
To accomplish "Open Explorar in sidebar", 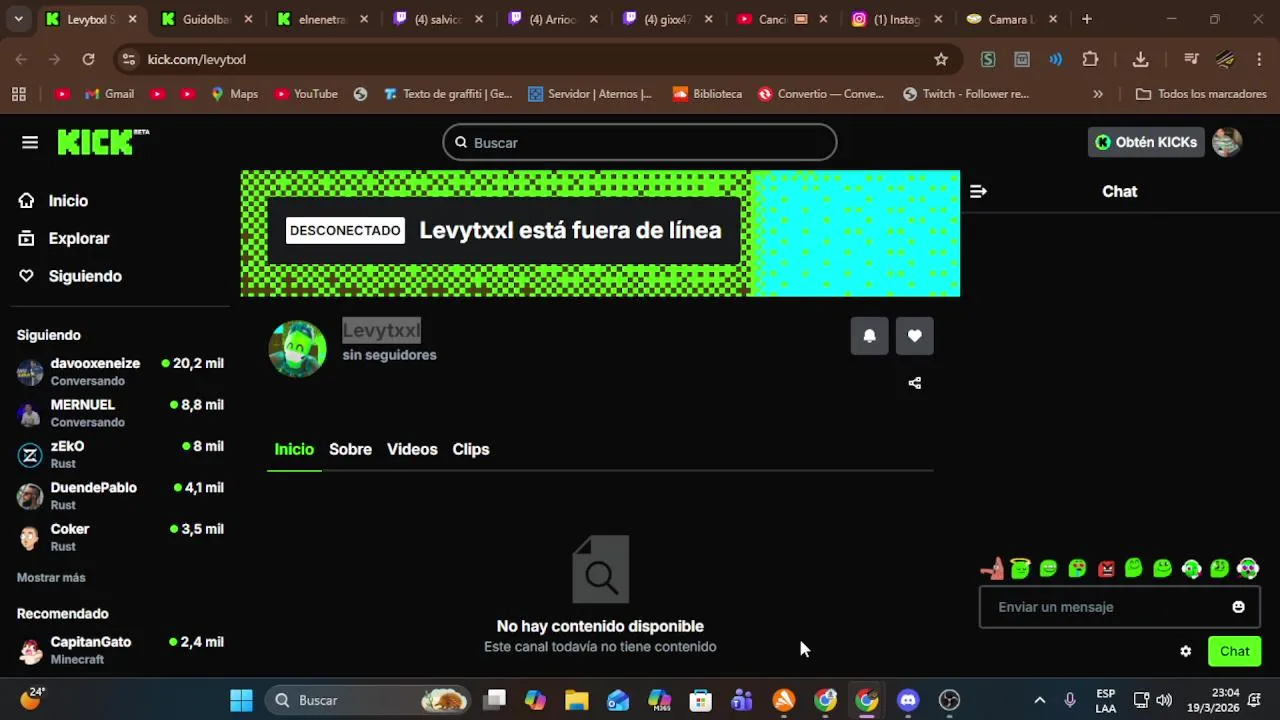I will [64, 239].
